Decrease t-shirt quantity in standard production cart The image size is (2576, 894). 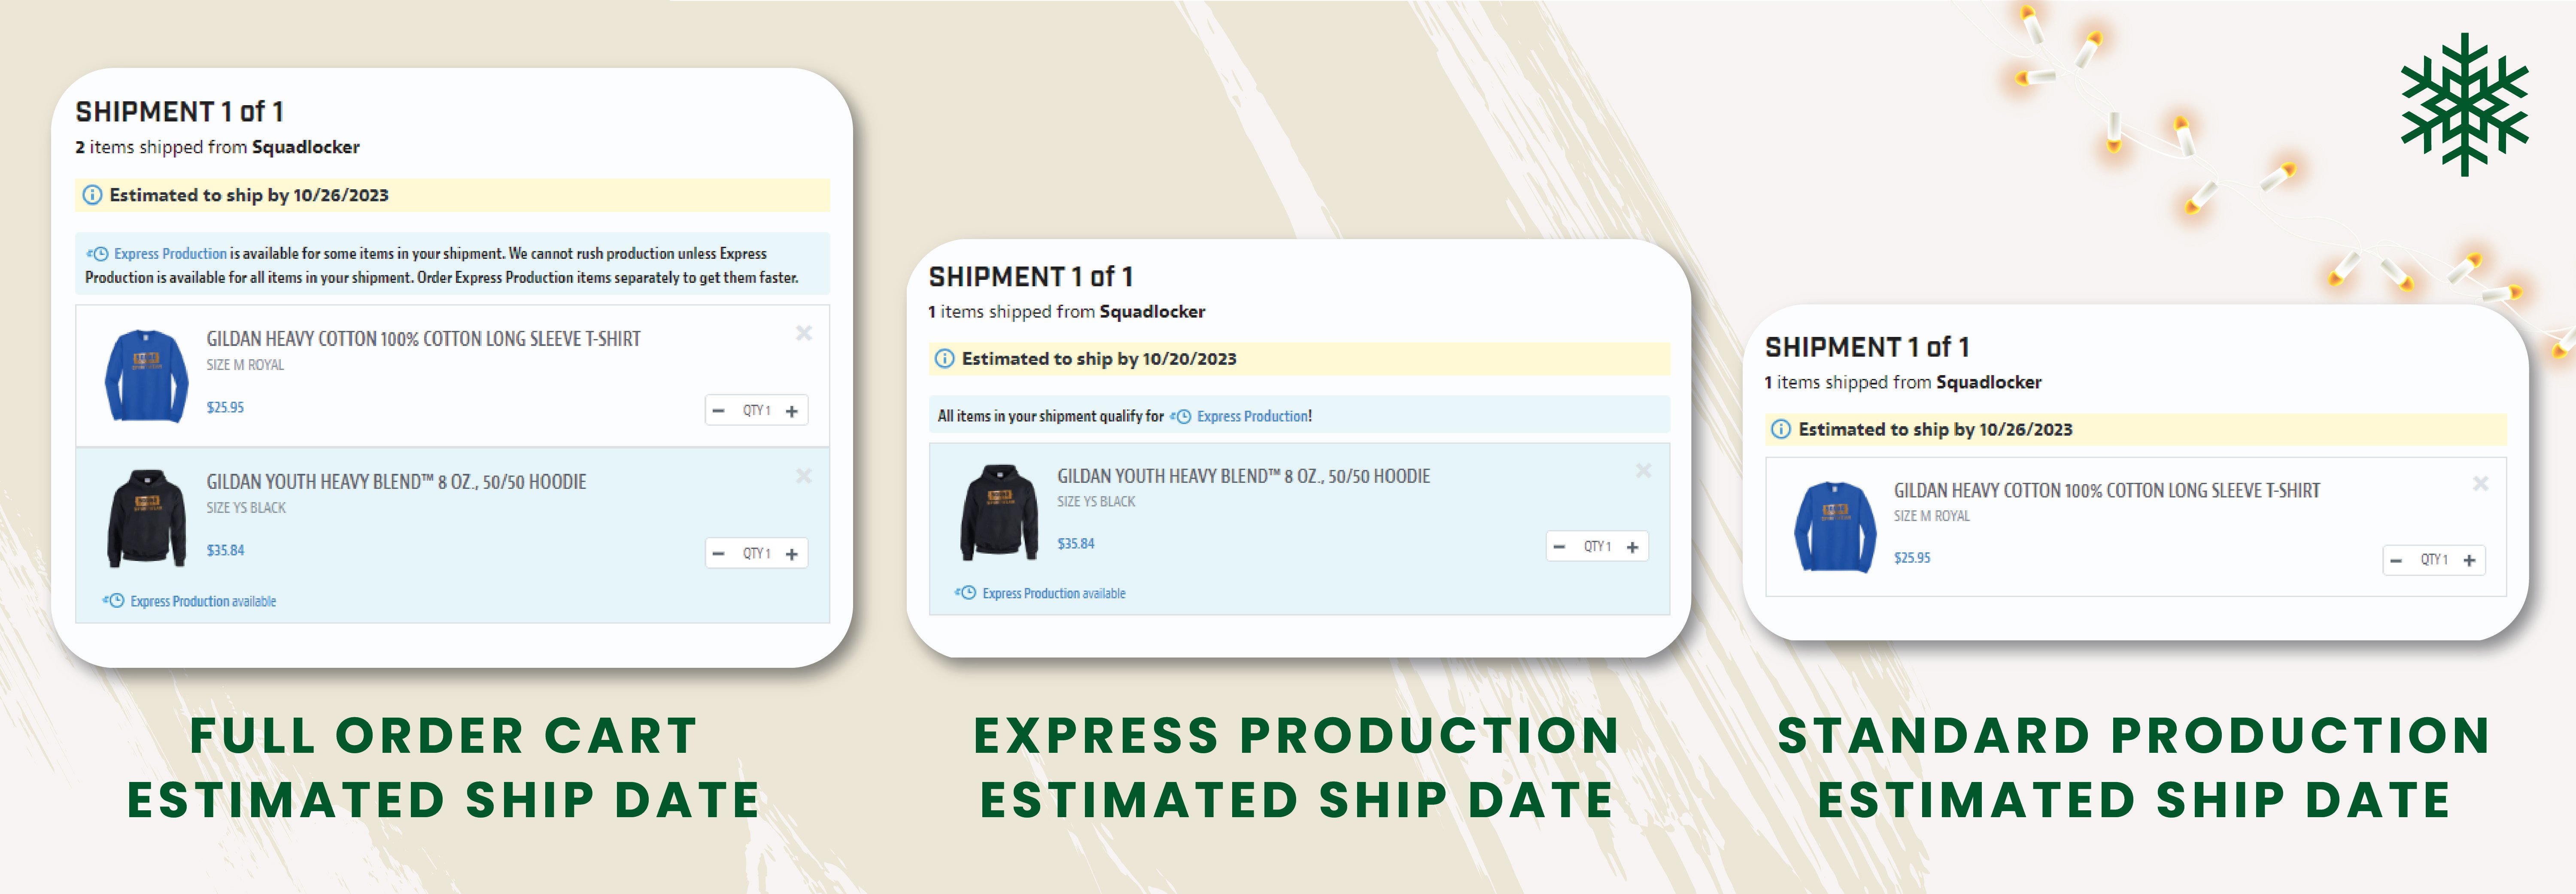[x=2396, y=560]
